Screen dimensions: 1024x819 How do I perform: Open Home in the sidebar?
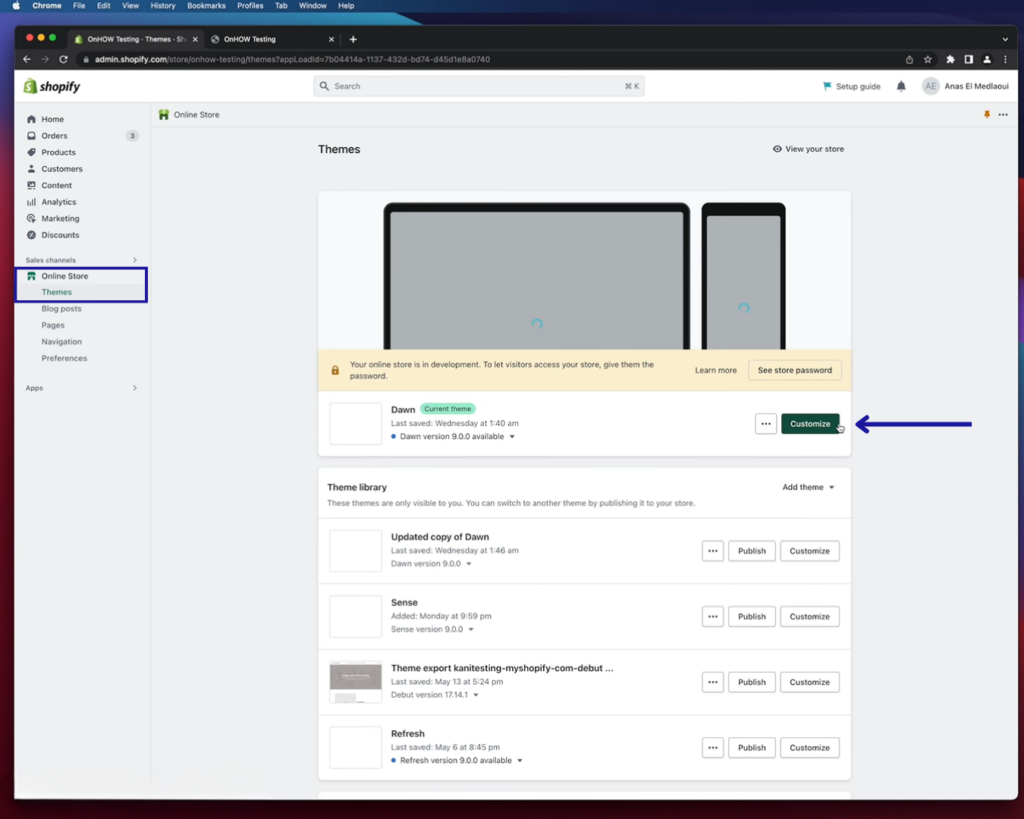(52, 119)
